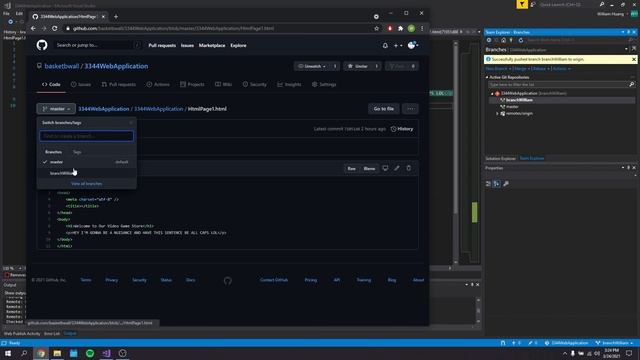Open the Unwatch dropdown
The height and width of the screenshot is (360, 640).
click(312, 66)
